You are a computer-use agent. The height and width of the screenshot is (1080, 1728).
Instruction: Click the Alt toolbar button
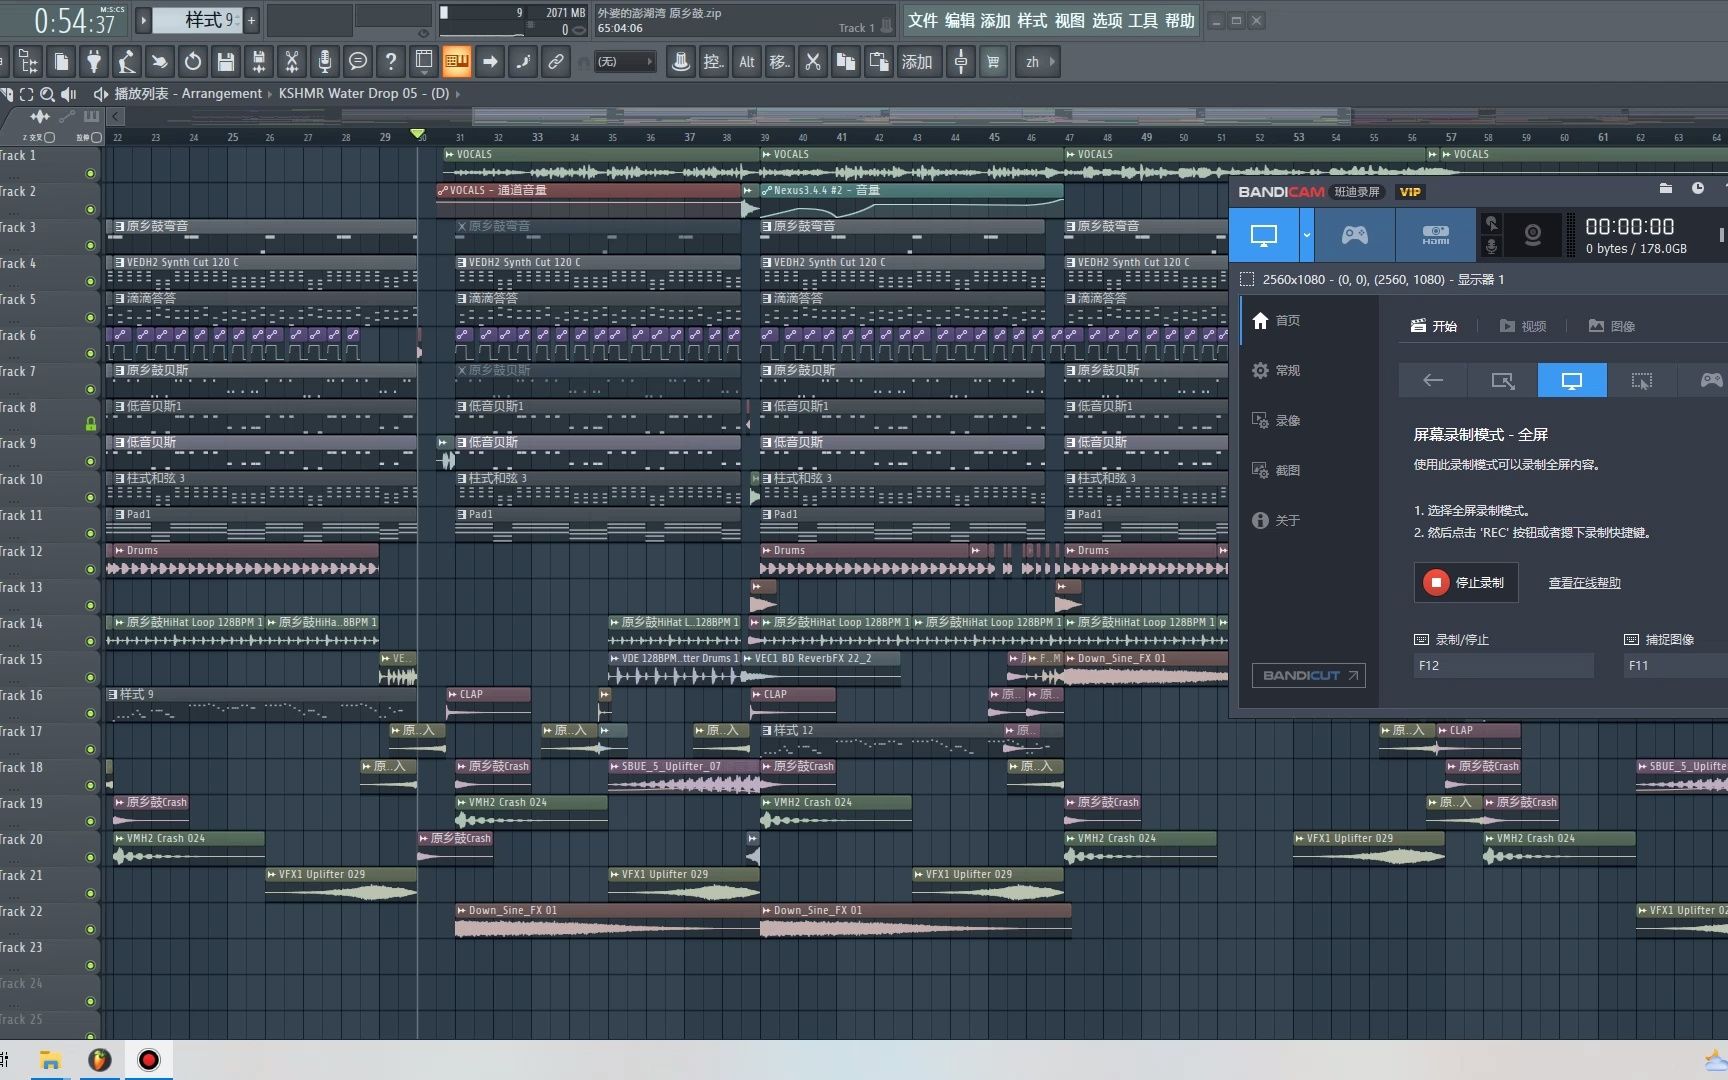pos(746,62)
